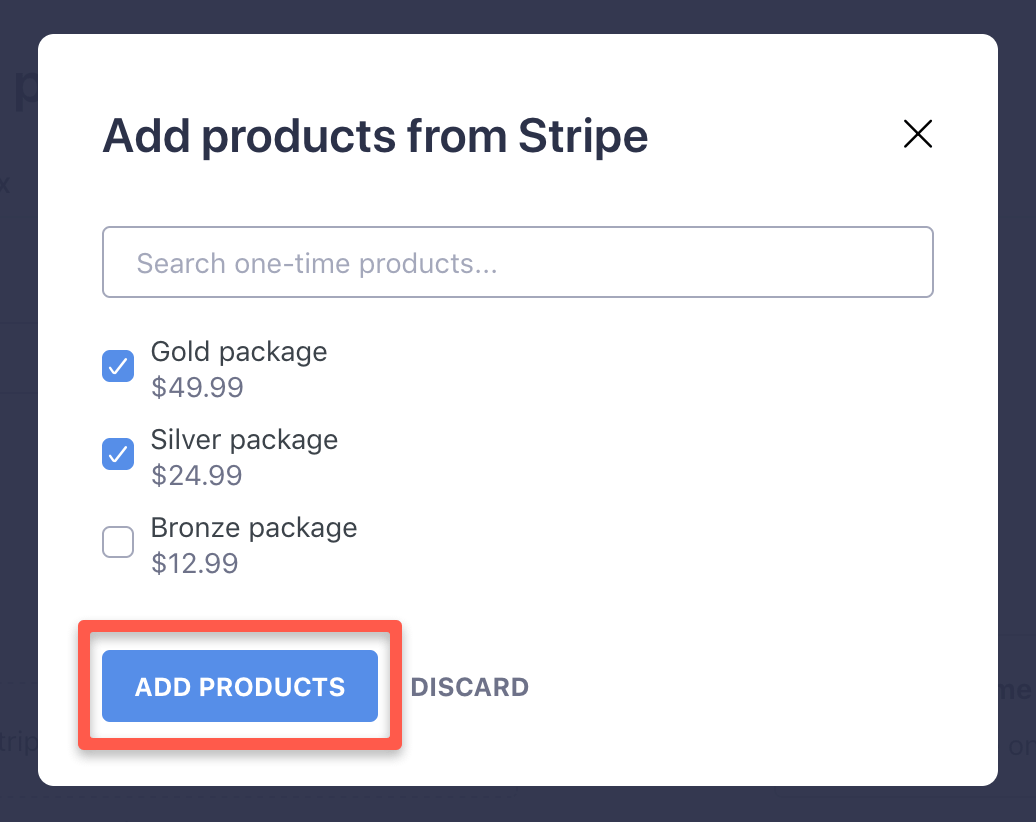
Task: Click the Add products from Stripe title
Action: coord(374,136)
